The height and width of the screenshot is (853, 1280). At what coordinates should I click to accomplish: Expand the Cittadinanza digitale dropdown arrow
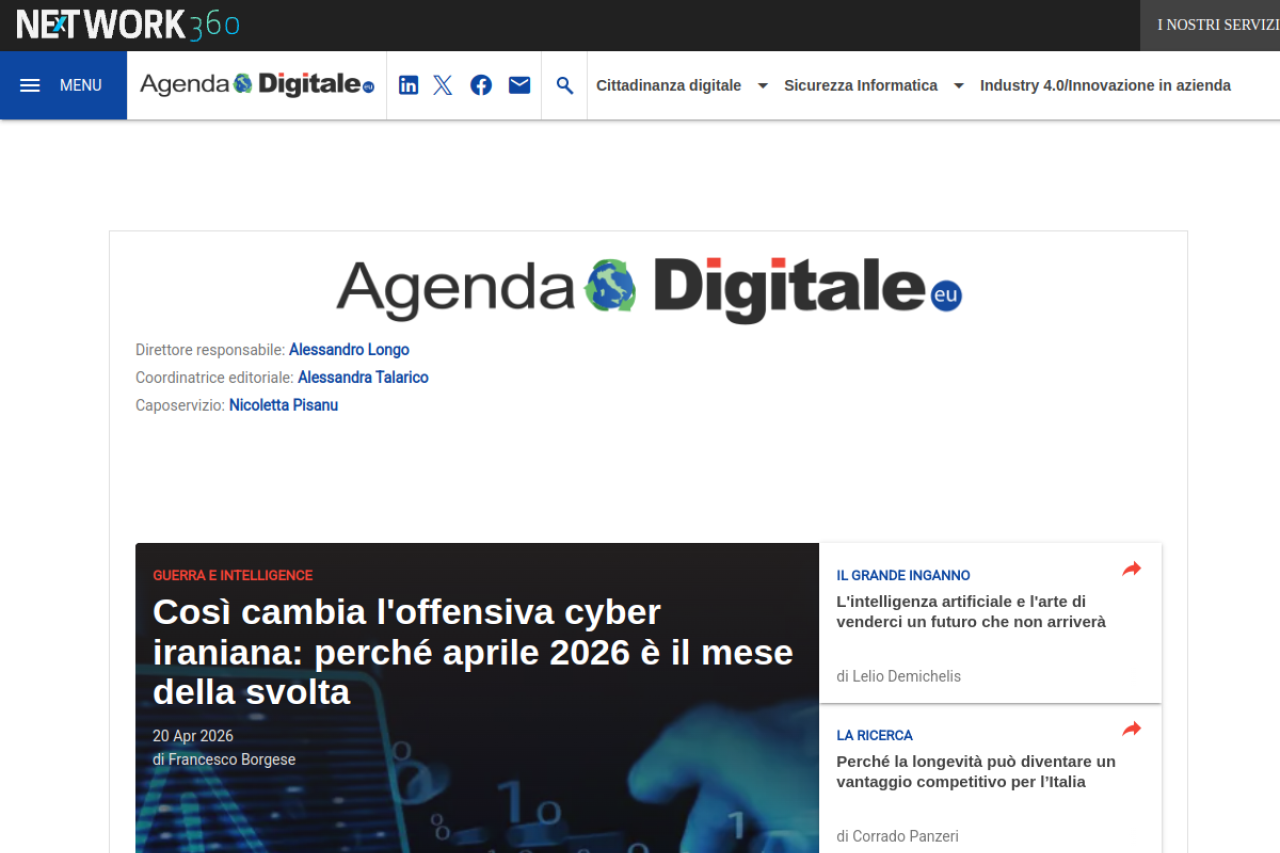[763, 86]
